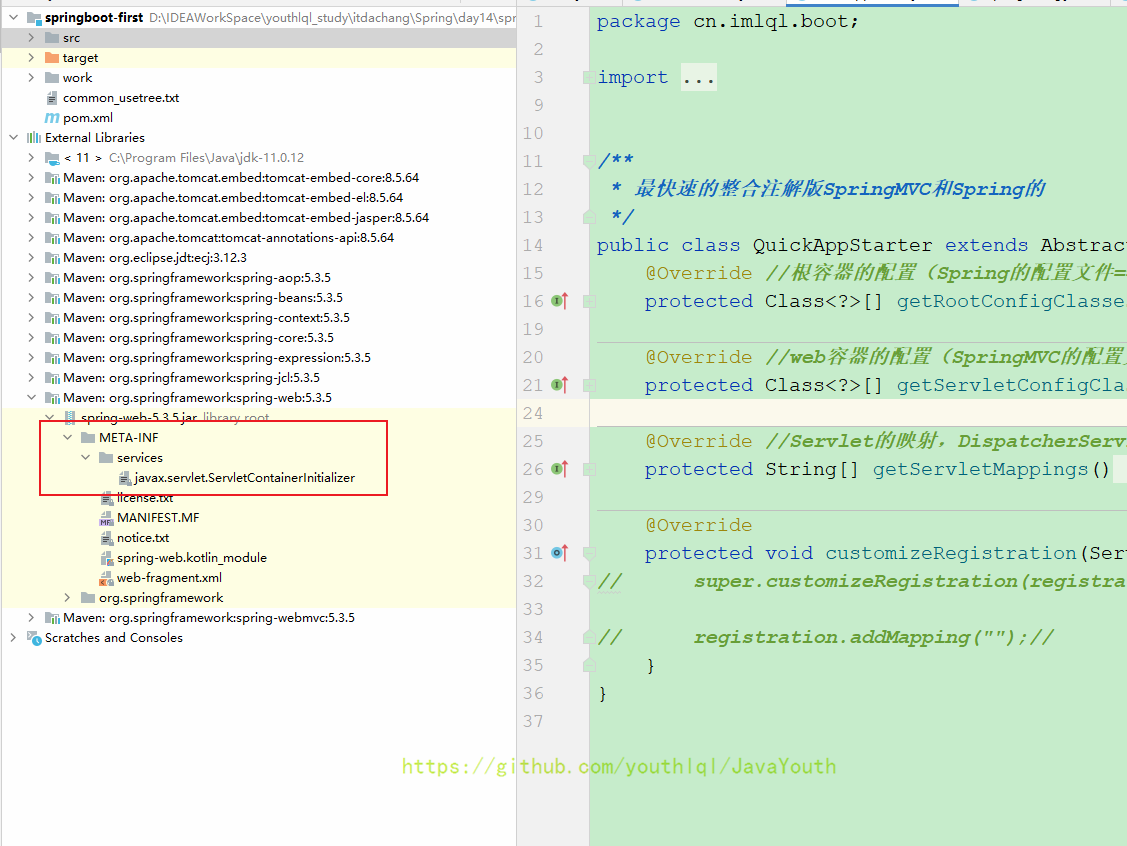This screenshot has width=1127, height=846.
Task: Click the MANIFEST.MF file icon
Action: (106, 518)
